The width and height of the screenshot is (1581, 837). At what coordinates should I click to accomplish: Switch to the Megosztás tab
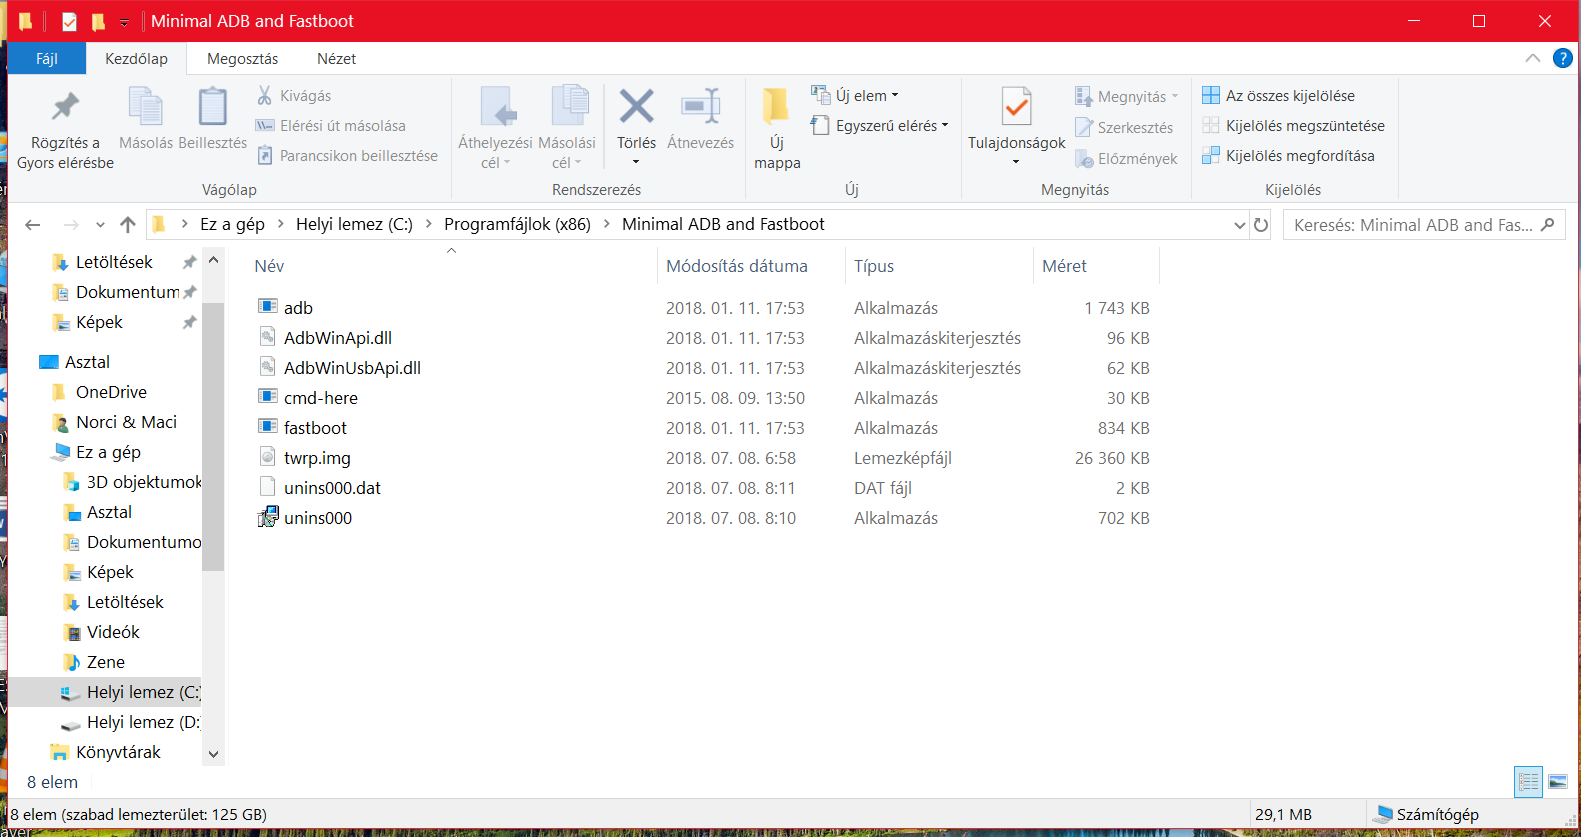coord(242,58)
